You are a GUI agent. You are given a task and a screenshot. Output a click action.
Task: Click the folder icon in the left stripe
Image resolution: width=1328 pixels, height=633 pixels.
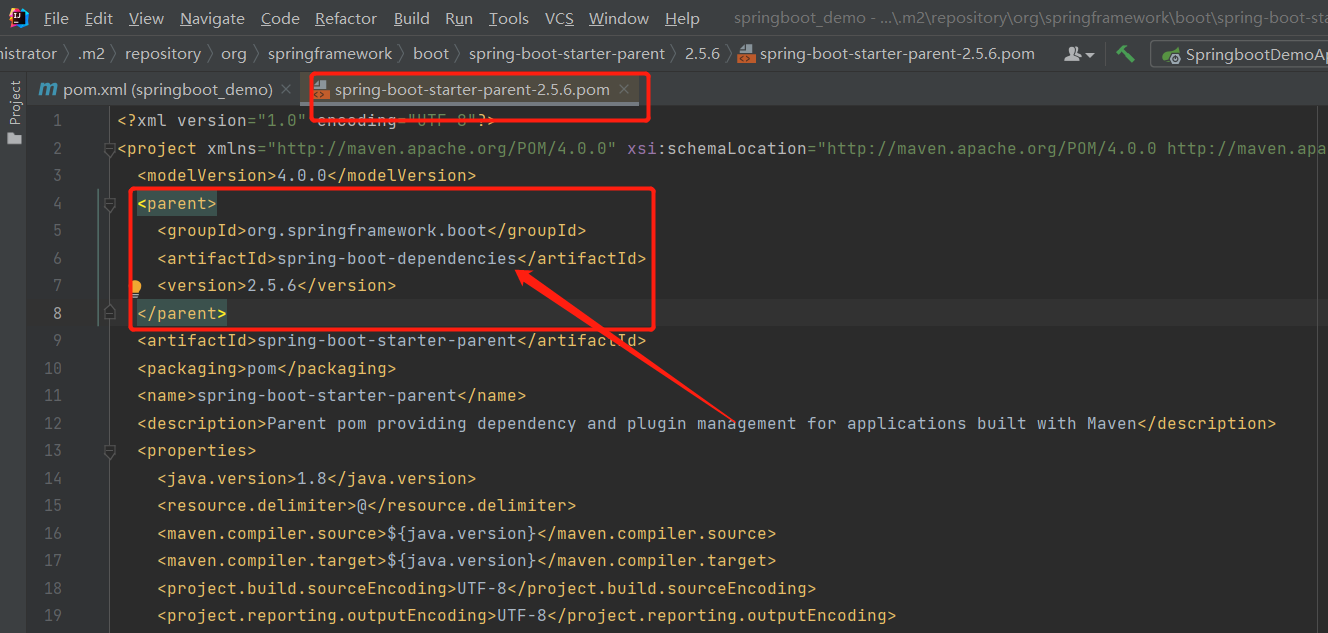tap(14, 138)
